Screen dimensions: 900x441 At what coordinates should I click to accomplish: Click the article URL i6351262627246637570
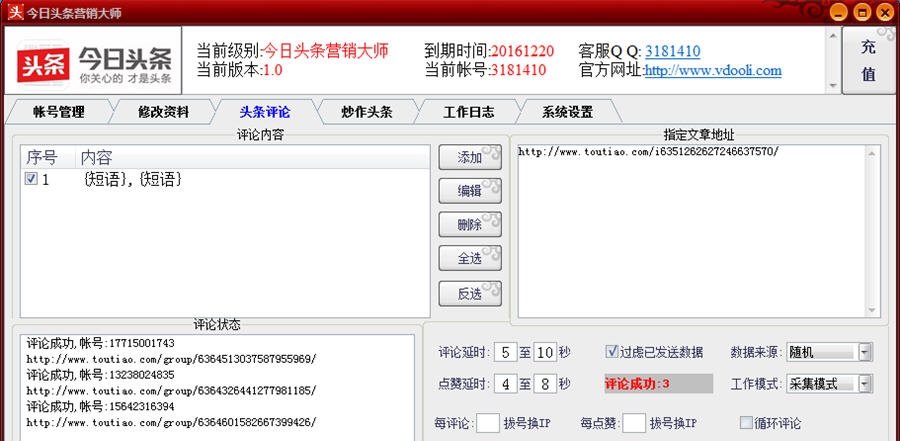(649, 152)
